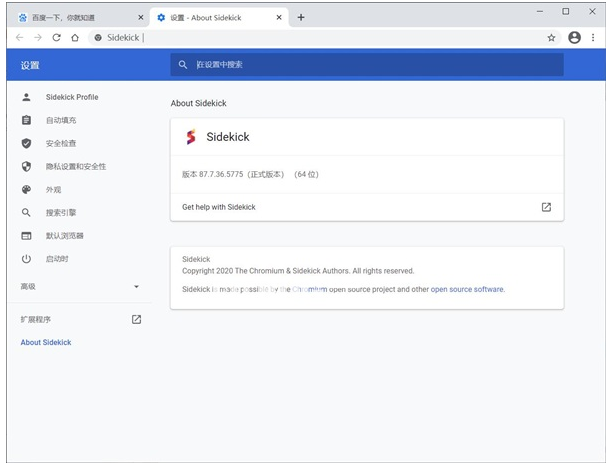Click the clipboard icon beside 自动填充
Viewport: 615px width, 468px height.
[x=26, y=120]
